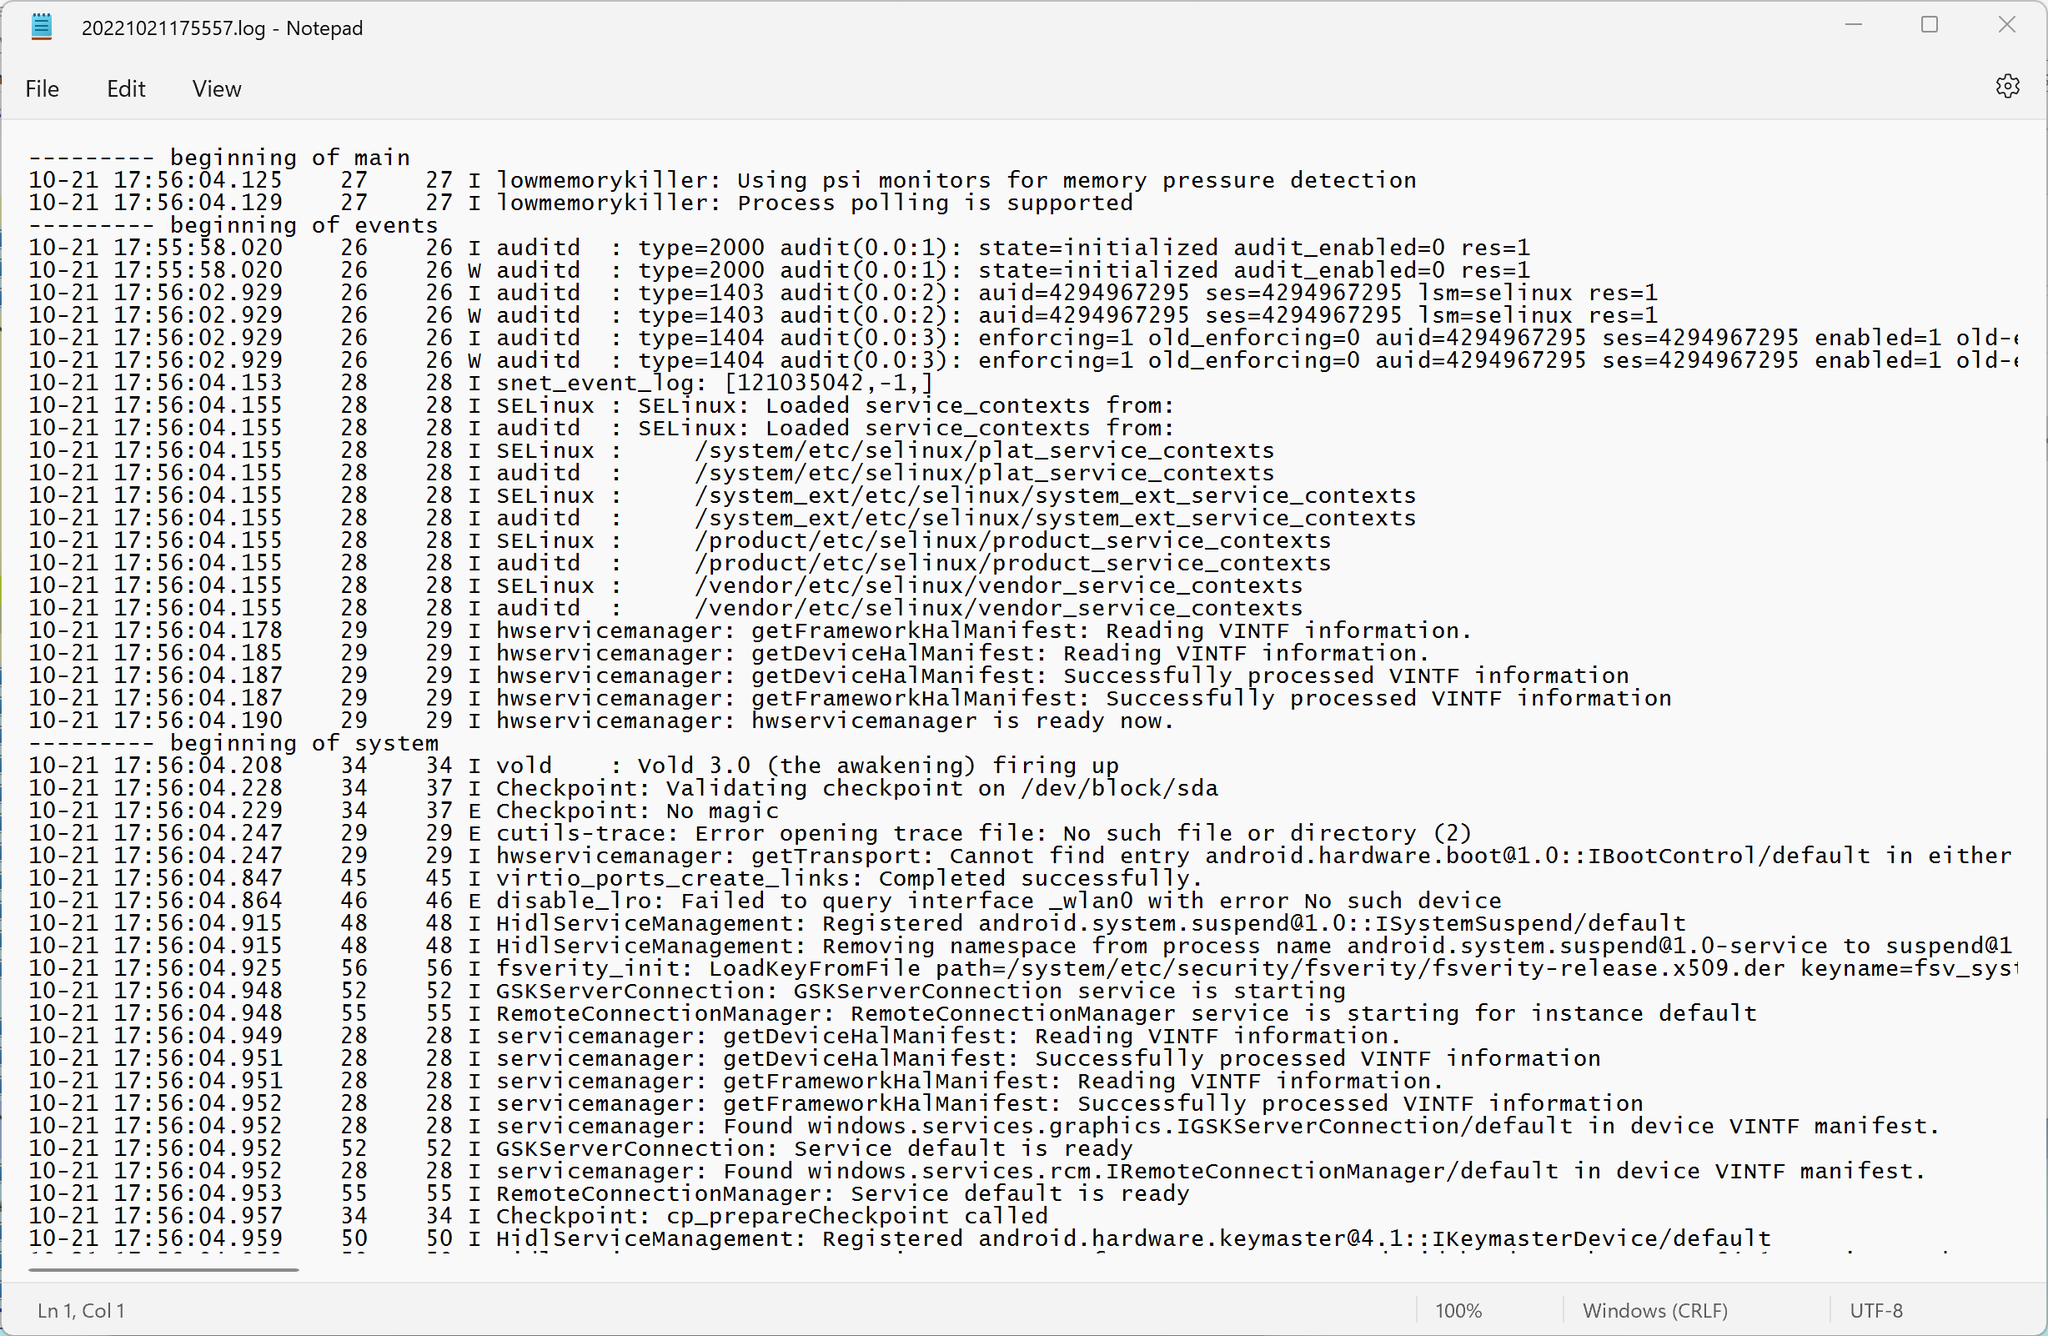
Task: Click the Notepad application icon in title bar
Action: [41, 26]
